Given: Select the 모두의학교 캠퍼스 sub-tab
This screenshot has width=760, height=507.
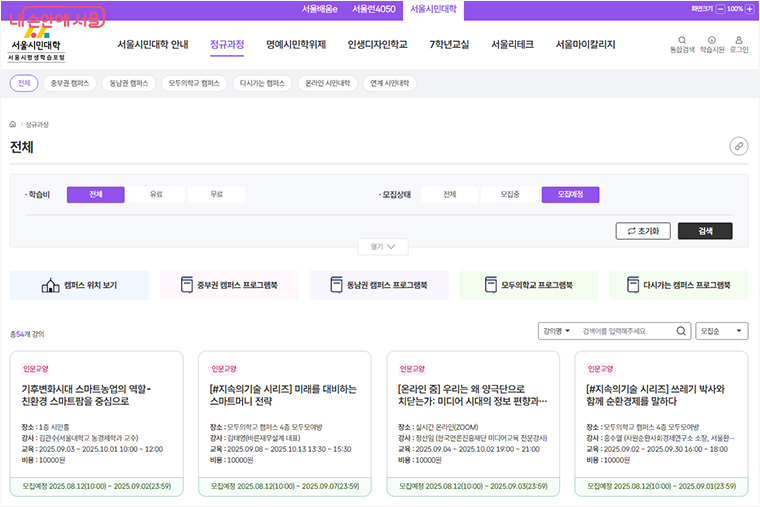Looking at the screenshot, I should [x=194, y=83].
